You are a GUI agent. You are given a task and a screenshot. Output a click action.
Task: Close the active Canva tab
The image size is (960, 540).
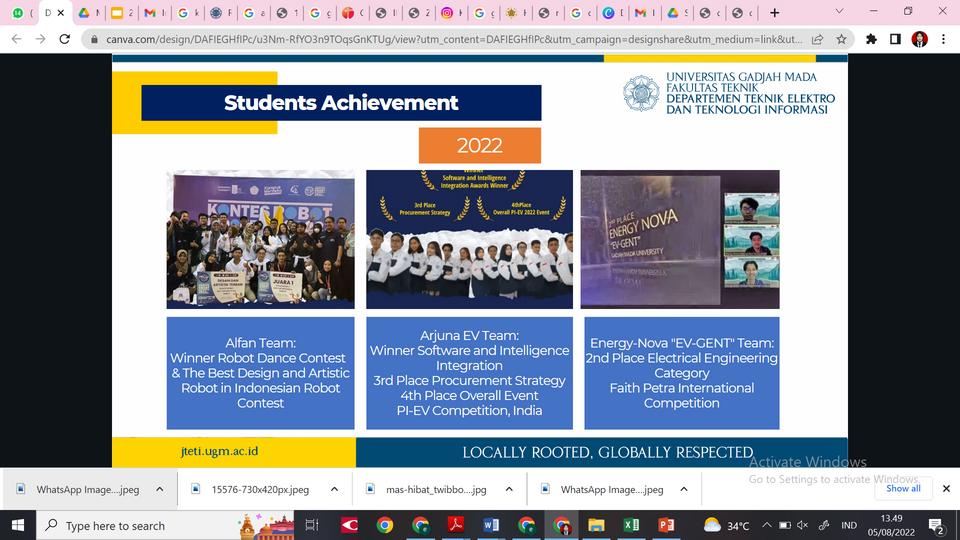pyautogui.click(x=61, y=13)
